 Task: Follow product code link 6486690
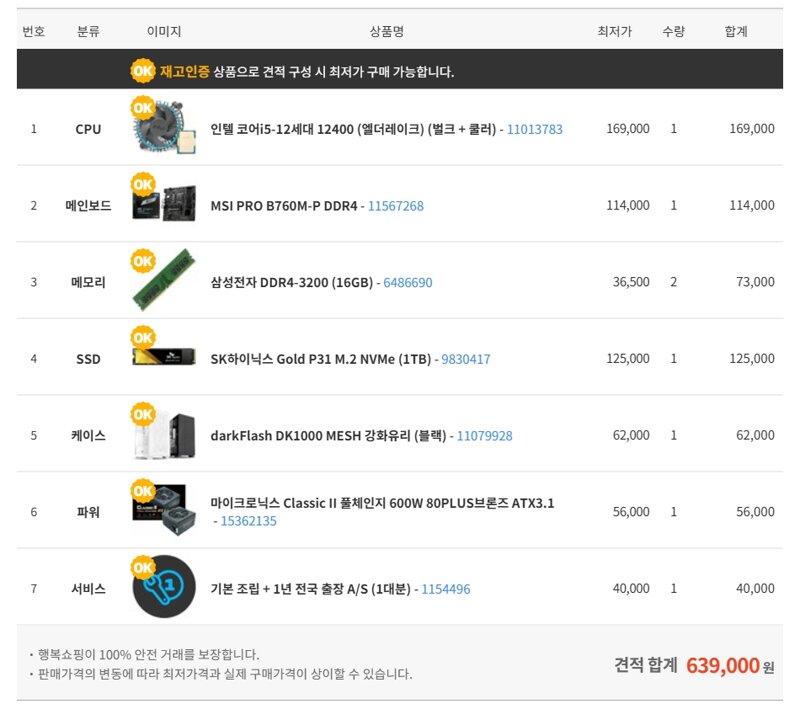(x=408, y=282)
